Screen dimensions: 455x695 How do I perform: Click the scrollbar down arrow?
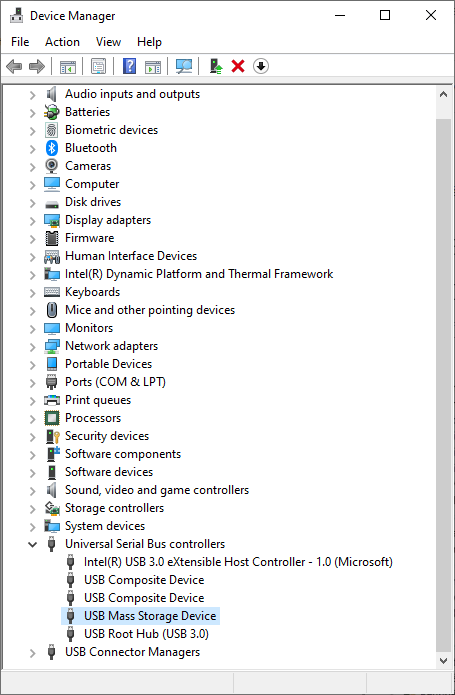(x=443, y=660)
